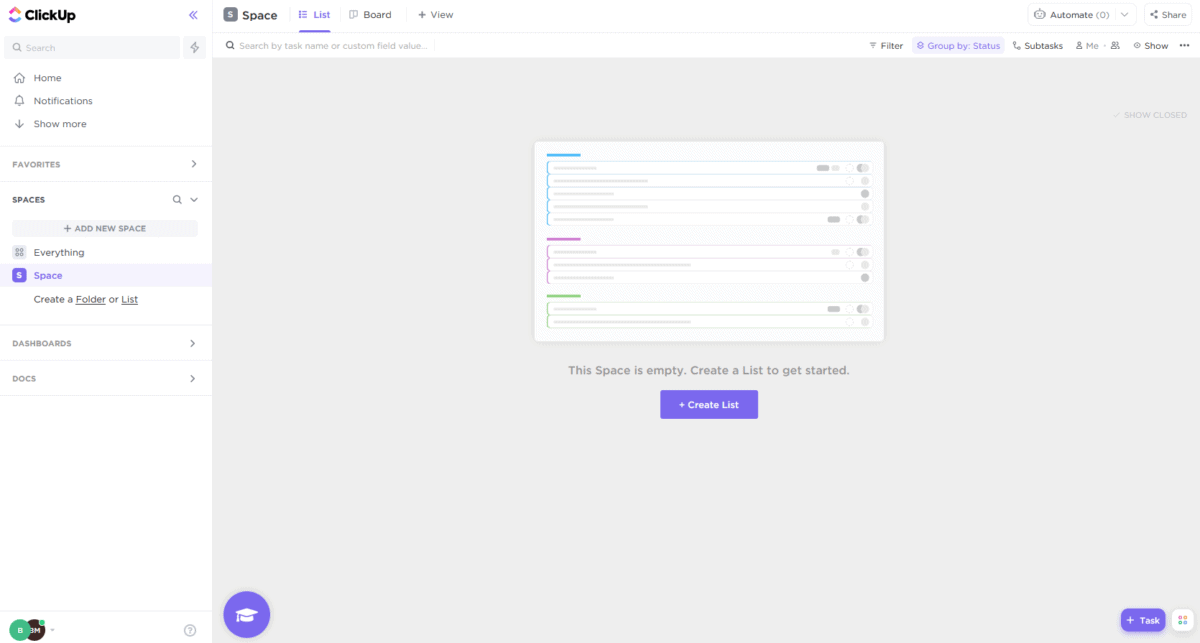Image resolution: width=1200 pixels, height=643 pixels.
Task: Switch to the Board tab
Action: [x=370, y=14]
